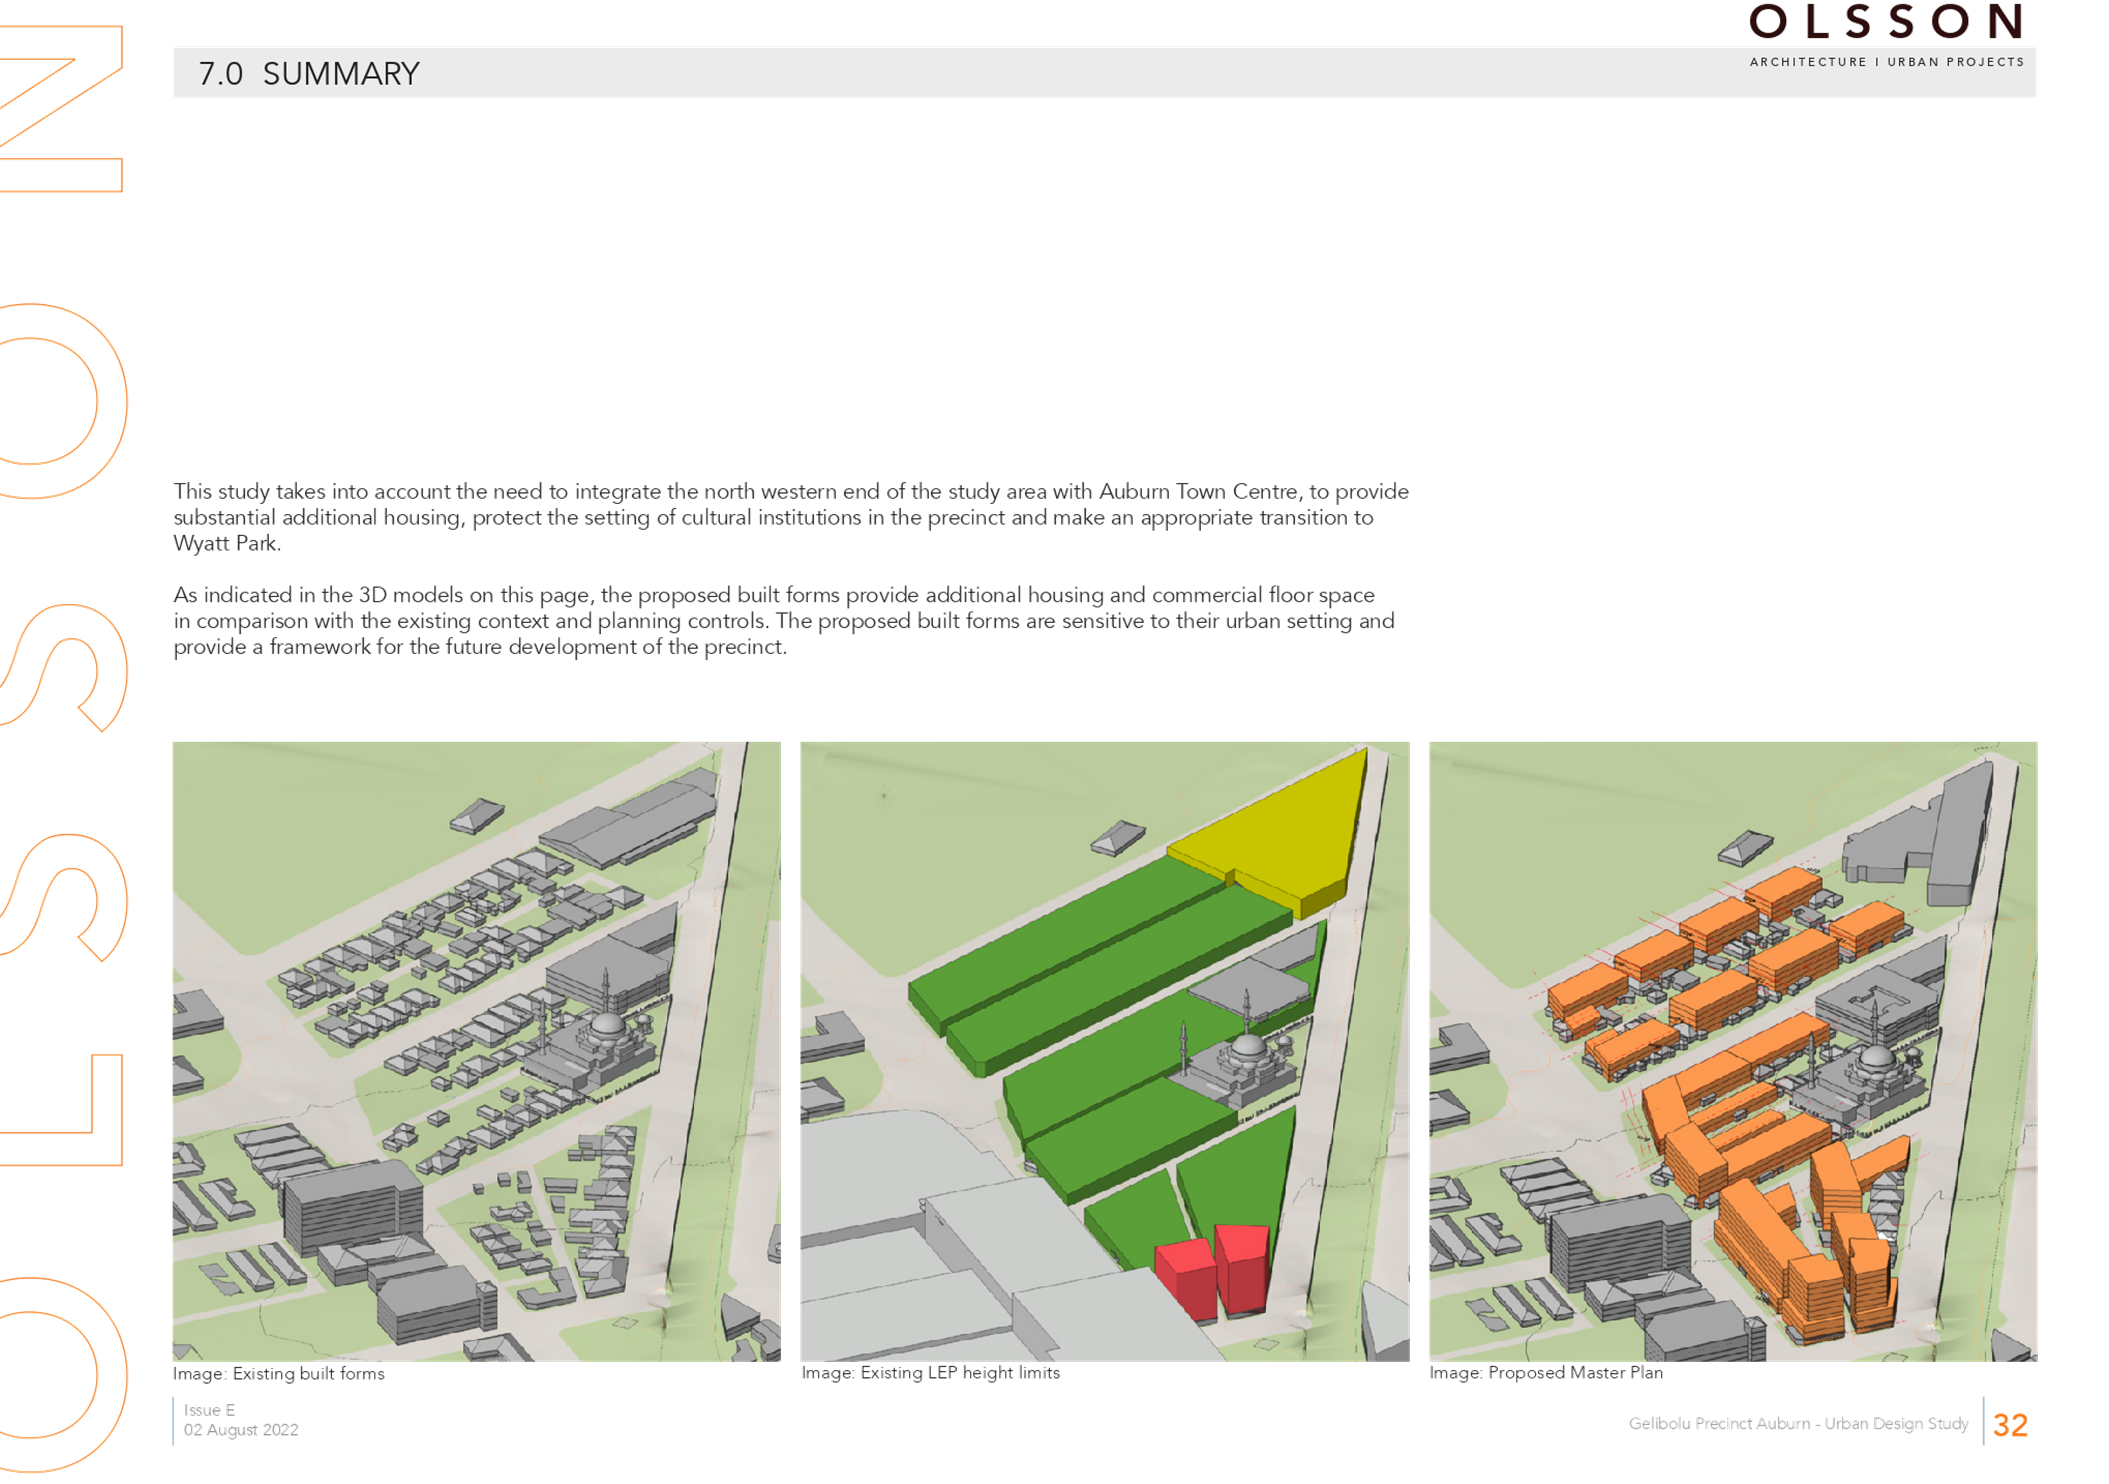Click the Existing LEP height limits image
The height and width of the screenshot is (1484, 2109).
pos(1104,1050)
